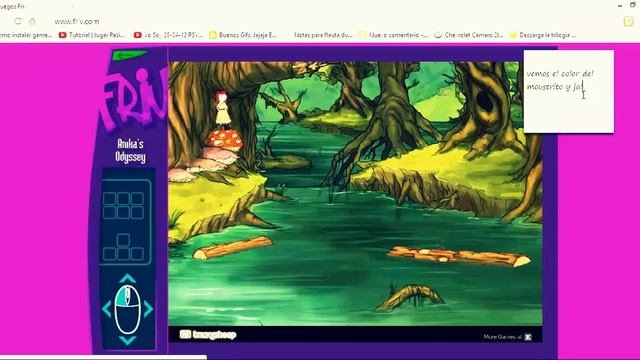This screenshot has height=360, width=640.
Task: Open the 'Descarga la trilogia' bookmark
Action: [x=543, y=35]
